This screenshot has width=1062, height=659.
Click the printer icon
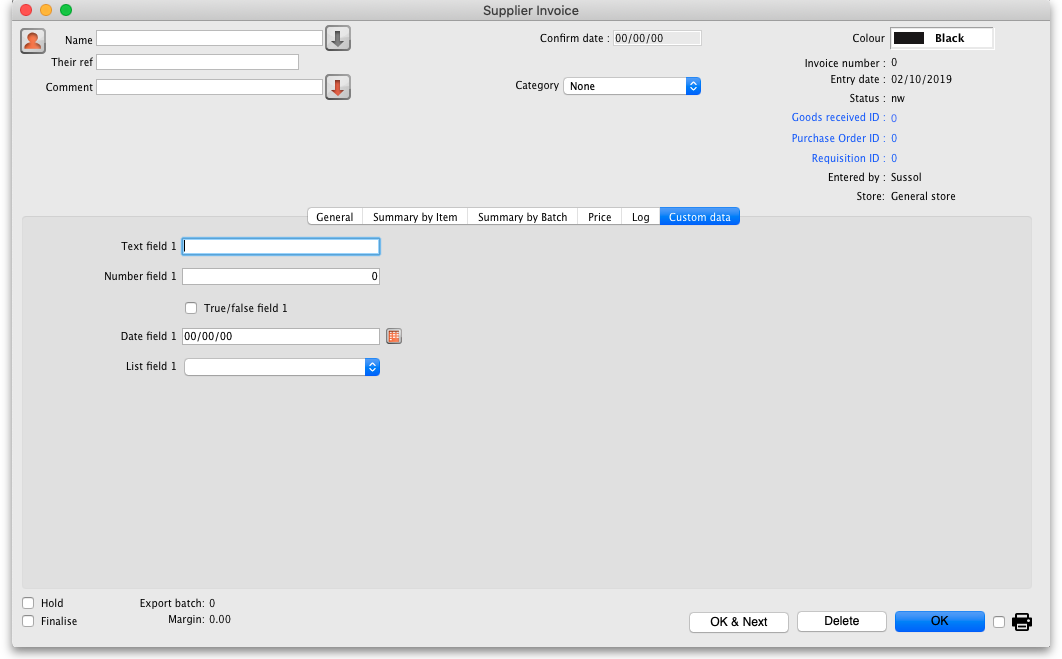[1021, 622]
